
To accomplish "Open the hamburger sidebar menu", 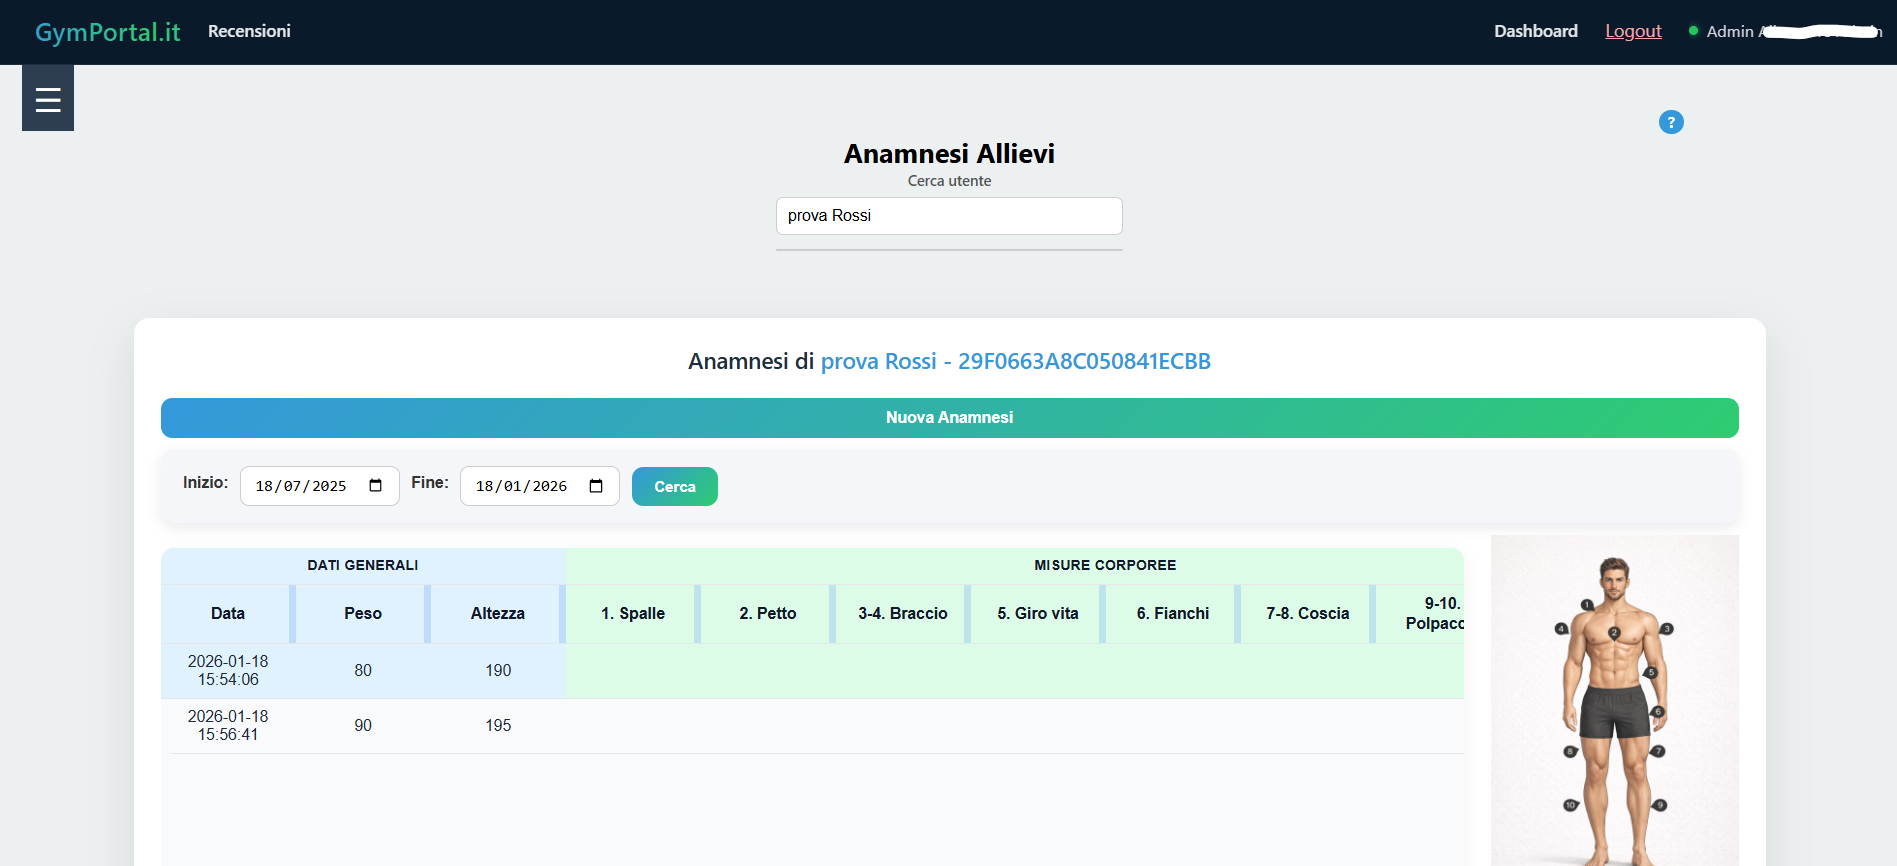I will tap(48, 99).
